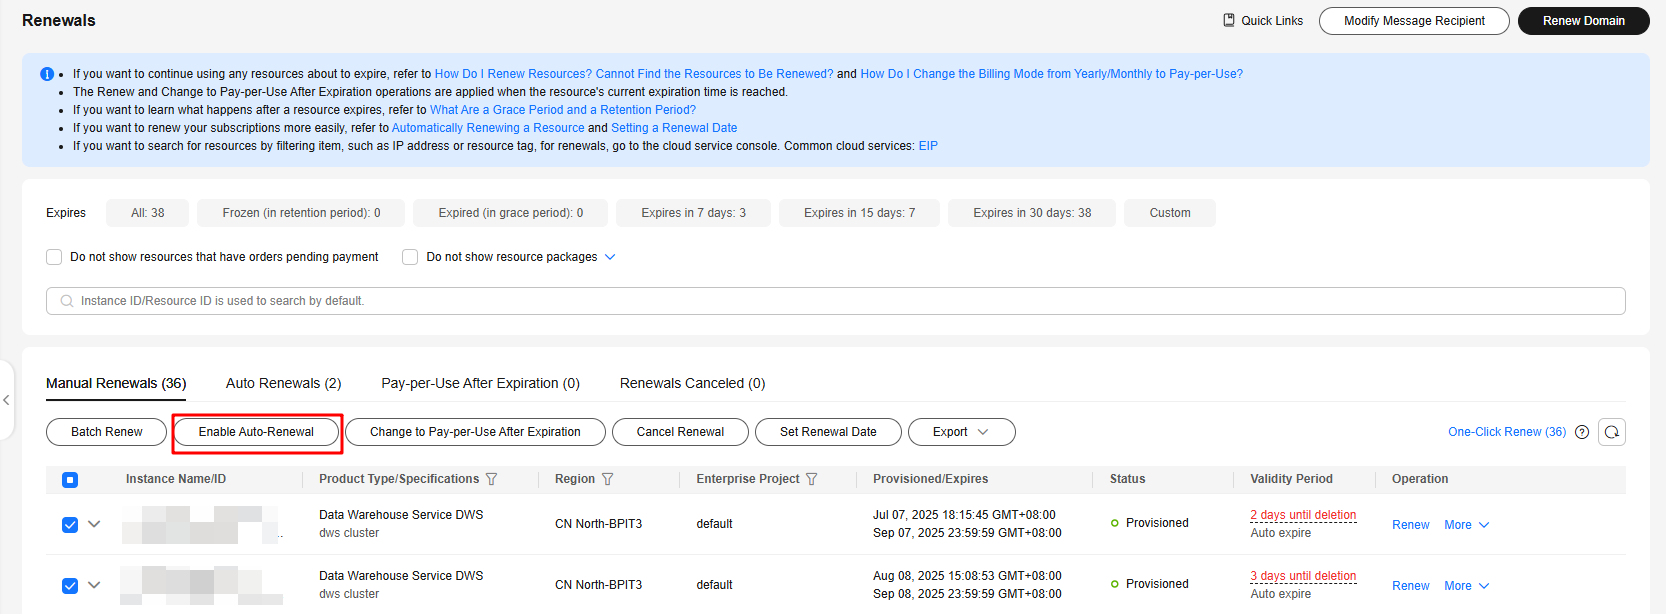Check 'Do not show resource packages'
Screen dimensions: 1666x614
tap(410, 257)
